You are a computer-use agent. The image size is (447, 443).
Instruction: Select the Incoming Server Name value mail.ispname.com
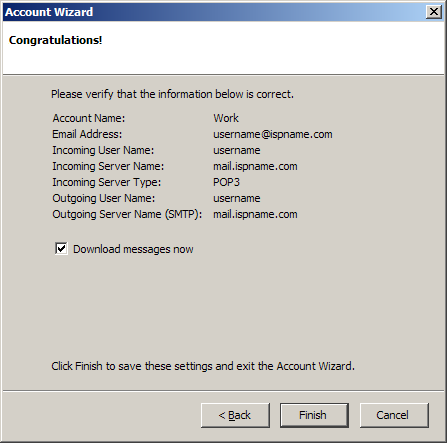255,166
